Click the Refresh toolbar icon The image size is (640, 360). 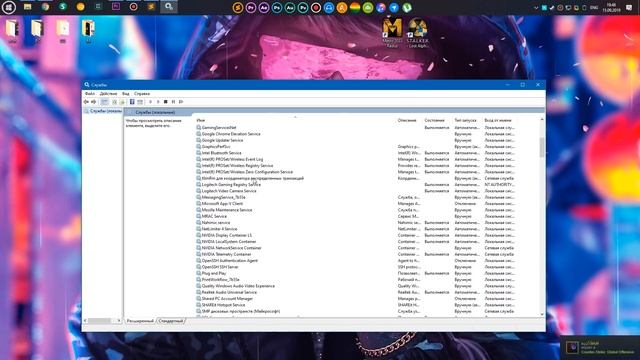(115, 102)
